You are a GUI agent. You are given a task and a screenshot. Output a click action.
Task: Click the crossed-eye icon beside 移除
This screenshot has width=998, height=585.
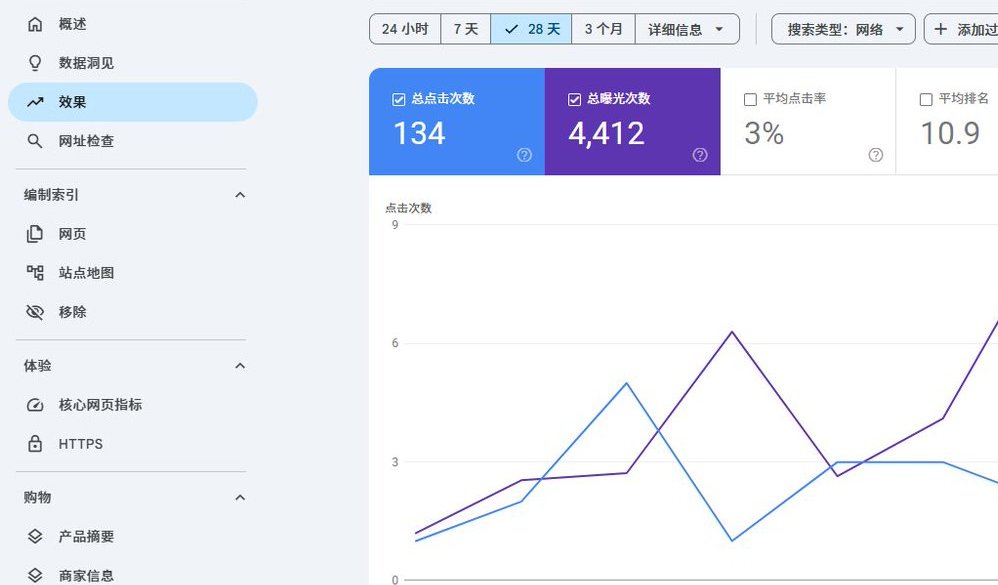(x=35, y=312)
